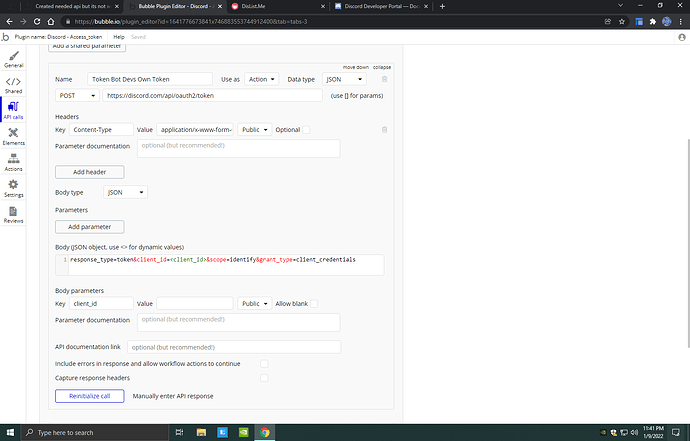Click the API documentation link field
The height and width of the screenshot is (441, 690).
pos(234,347)
